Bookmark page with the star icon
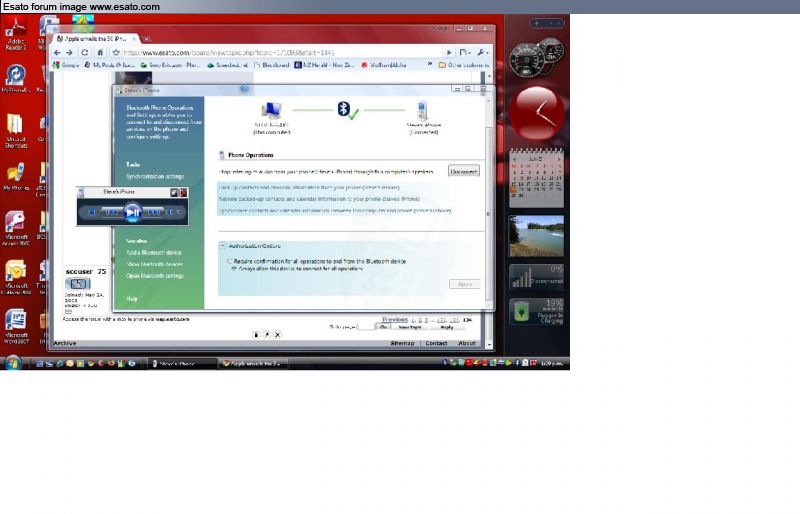This screenshot has height=514, width=800. pos(116,53)
